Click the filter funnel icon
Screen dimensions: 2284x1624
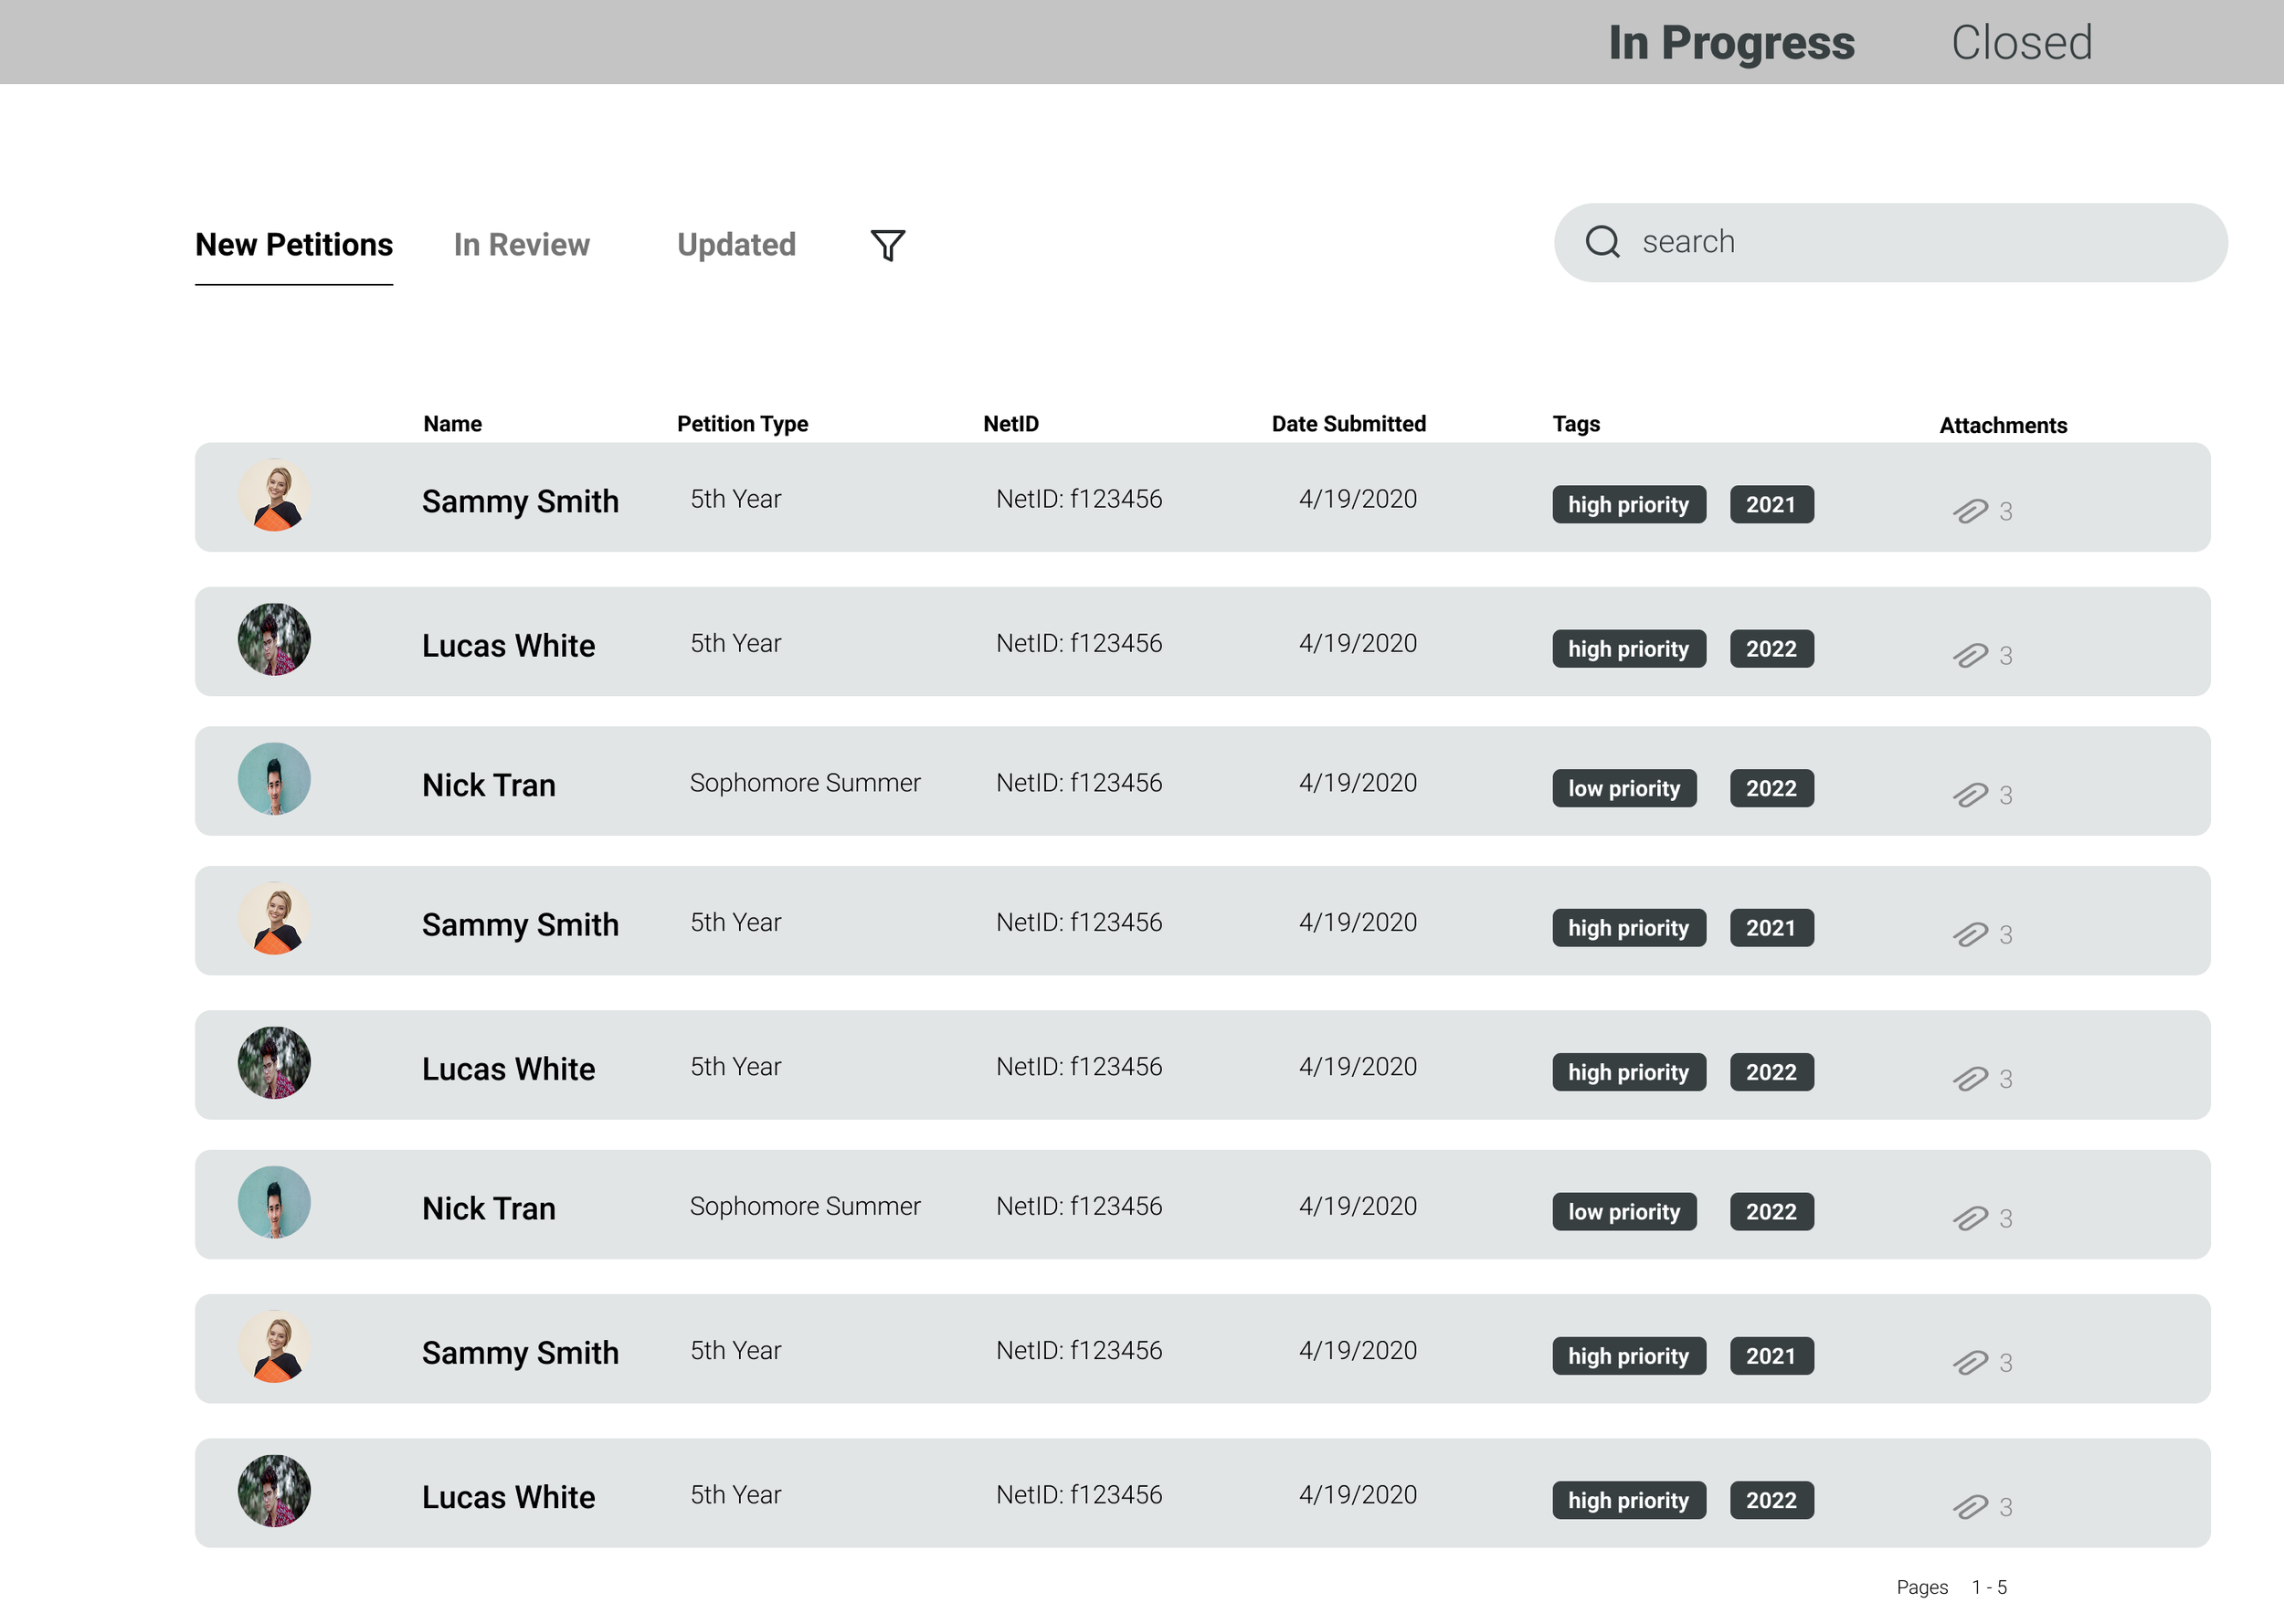[887, 245]
